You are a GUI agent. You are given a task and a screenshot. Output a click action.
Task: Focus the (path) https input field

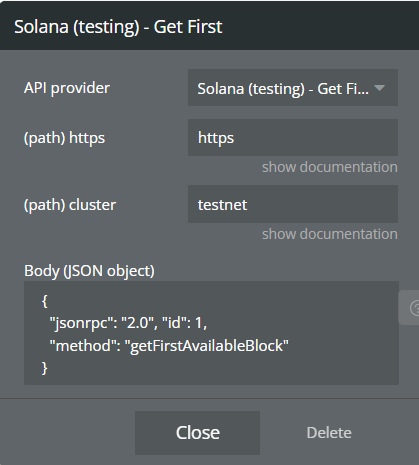click(x=293, y=137)
